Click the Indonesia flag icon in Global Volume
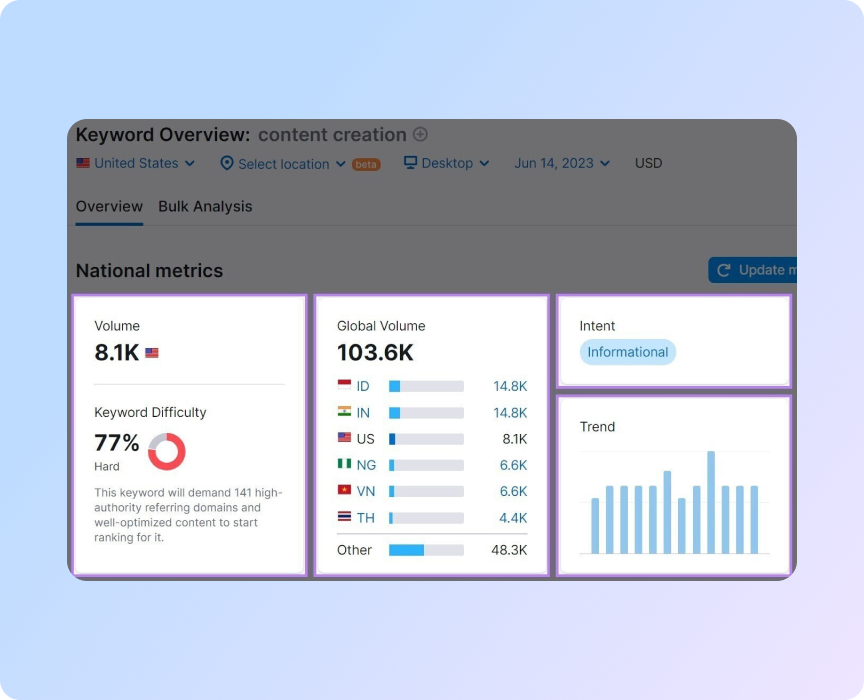This screenshot has width=864, height=700. 344,386
